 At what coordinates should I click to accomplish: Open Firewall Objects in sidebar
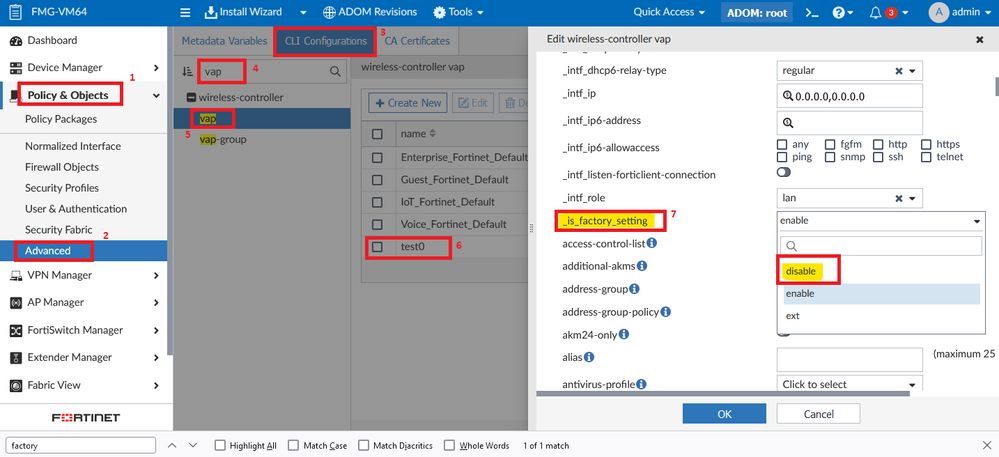62,167
